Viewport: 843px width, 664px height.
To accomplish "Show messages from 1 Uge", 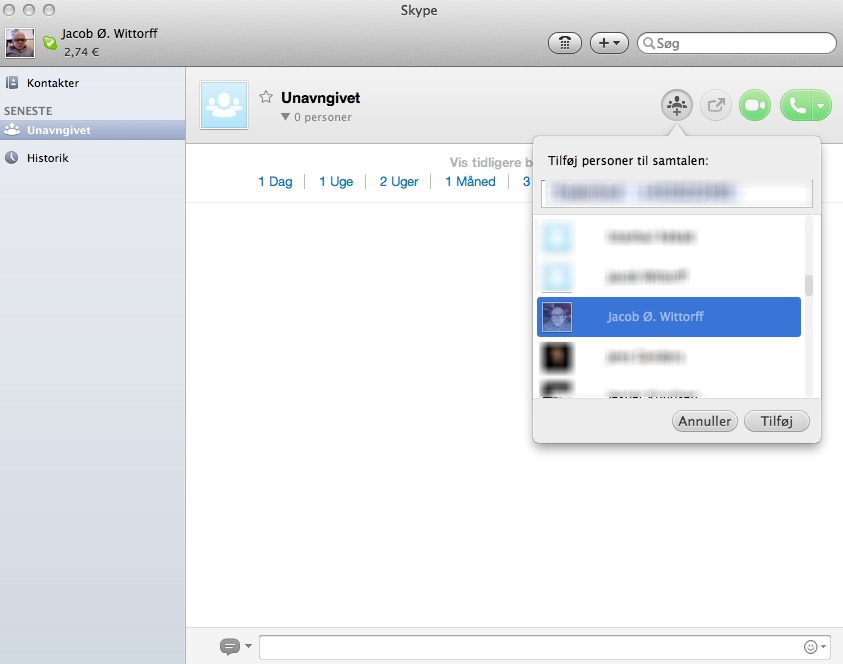I will pyautogui.click(x=336, y=182).
